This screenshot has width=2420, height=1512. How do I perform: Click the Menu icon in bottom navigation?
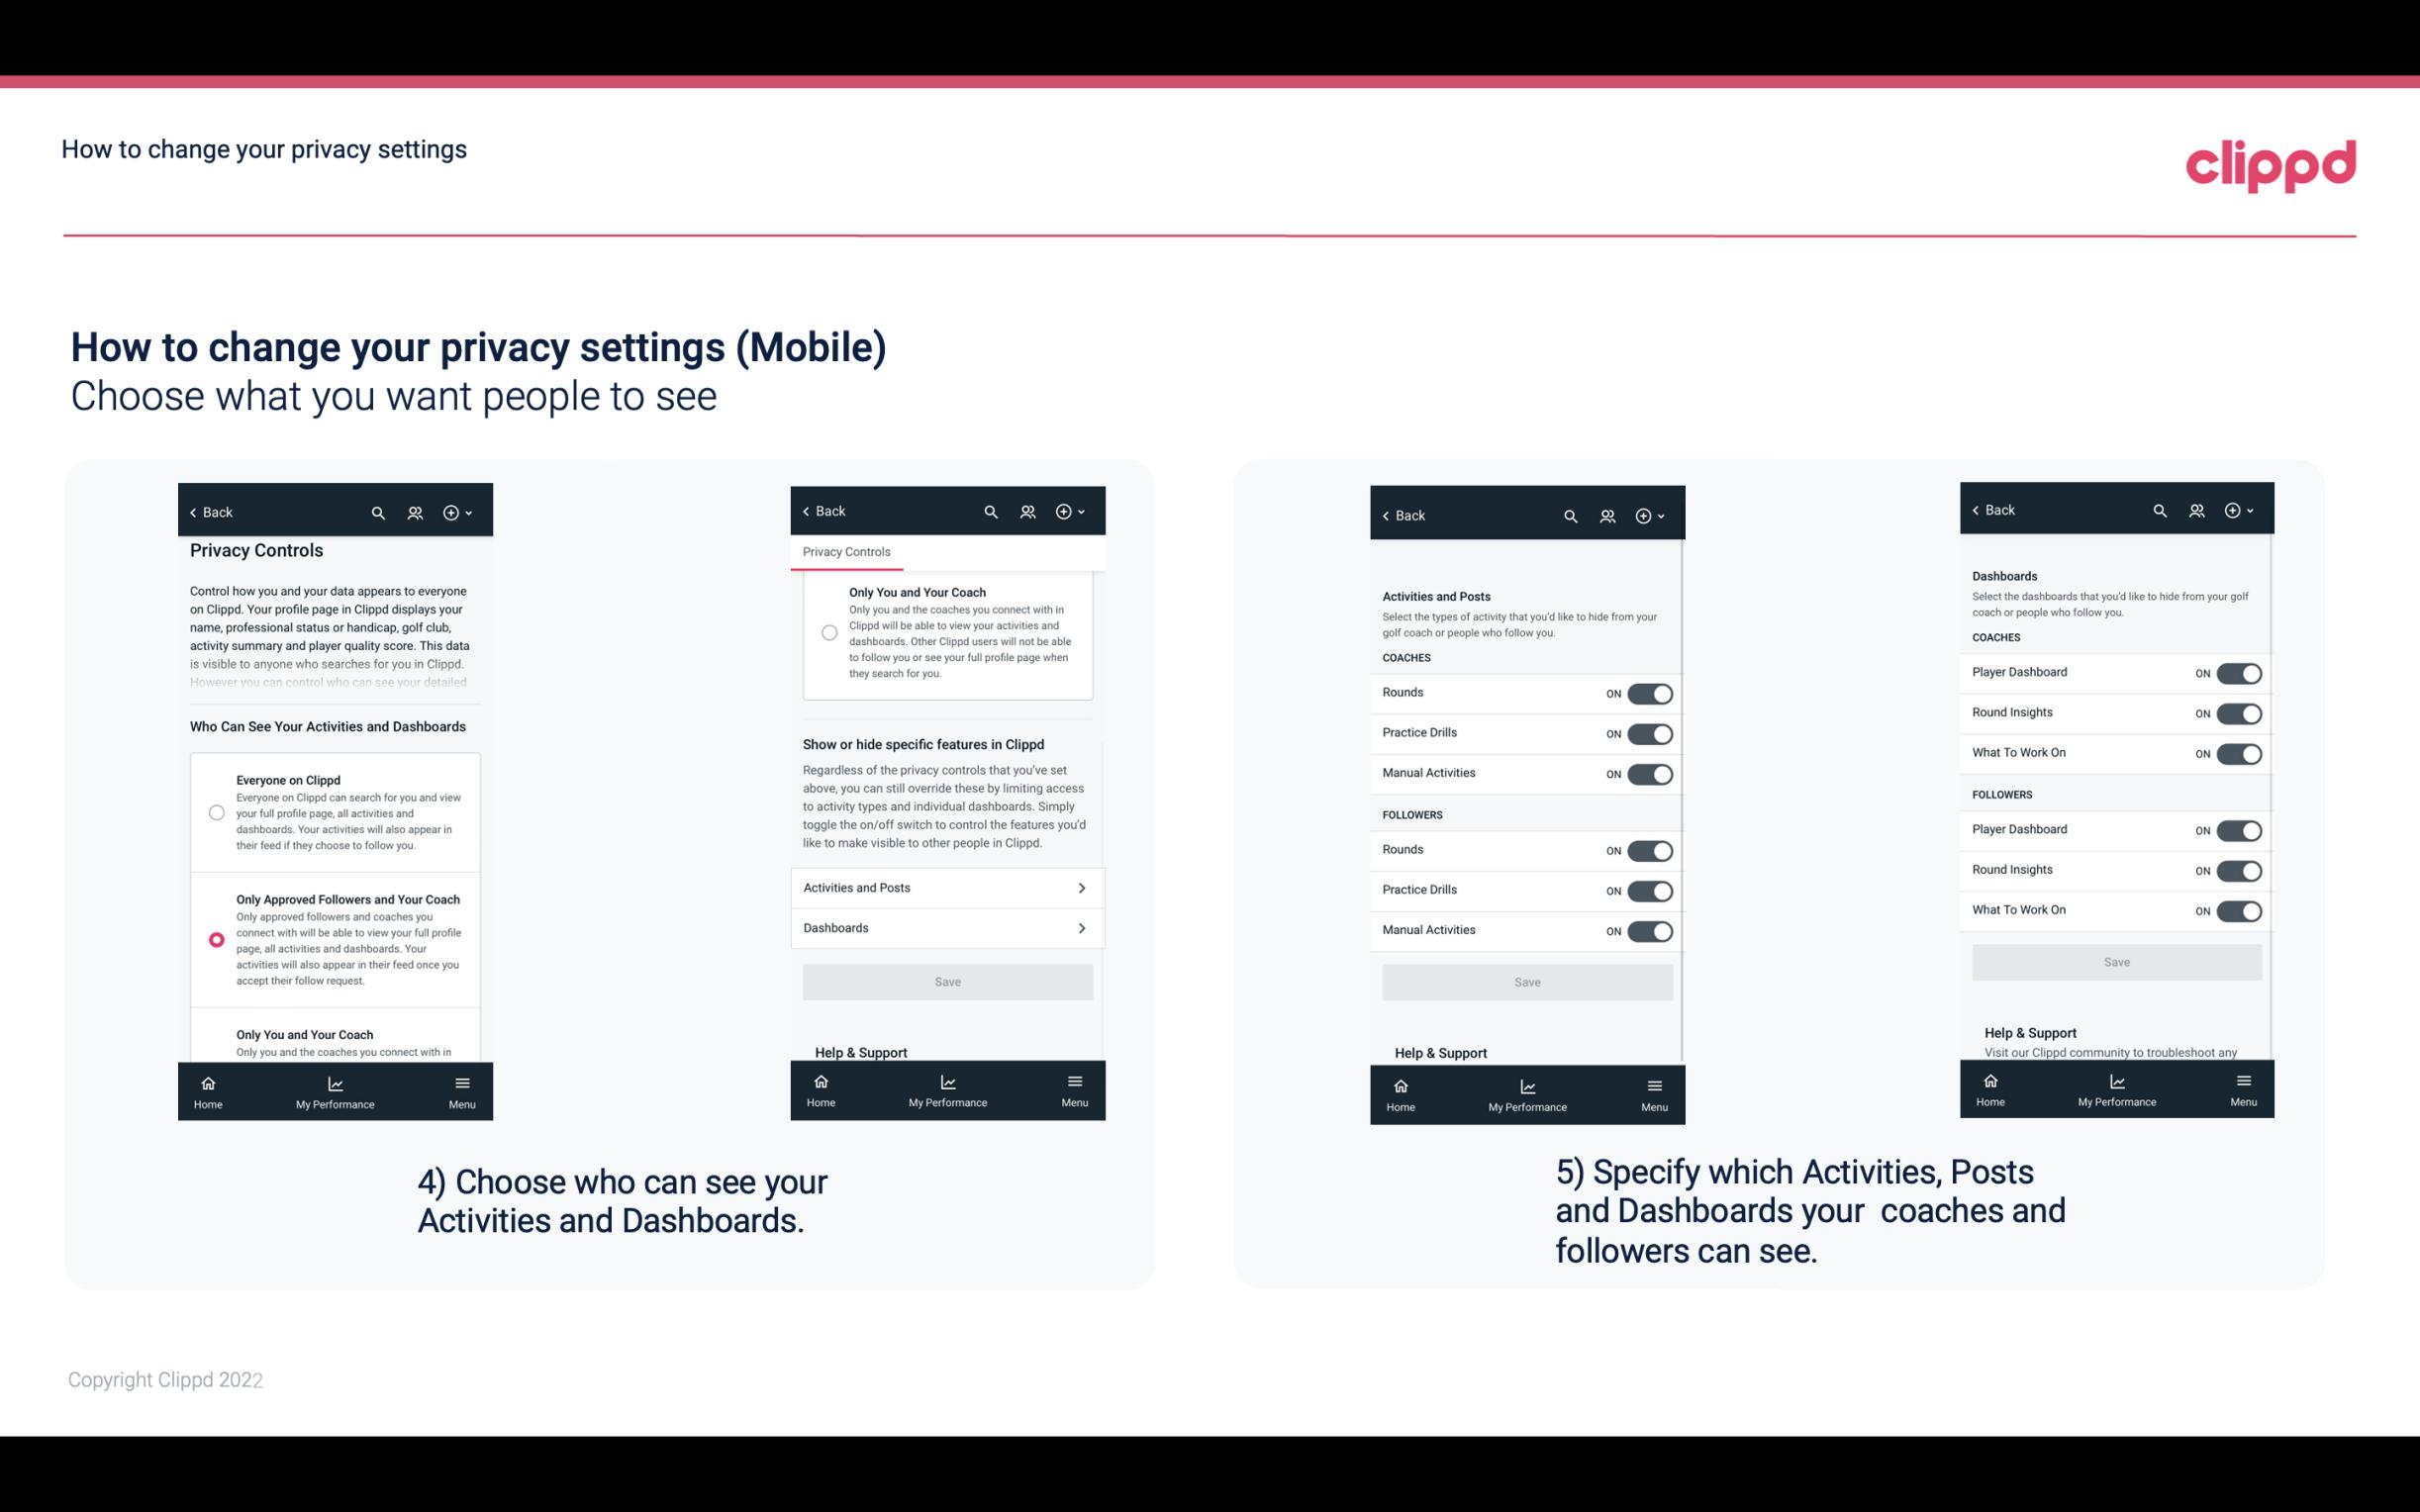pos(461,1082)
